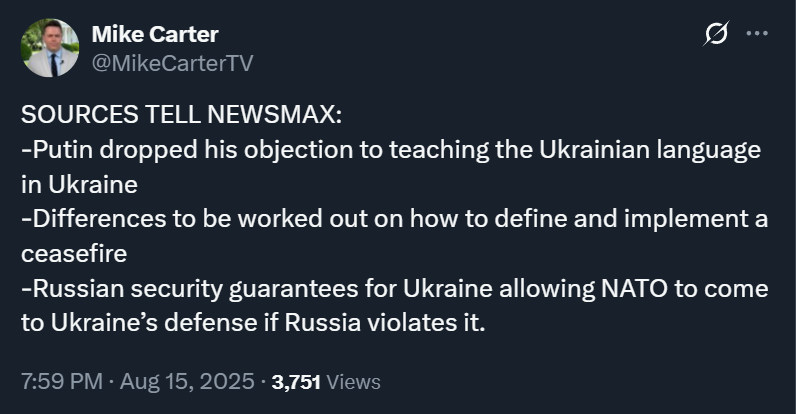Click the word ceasefire in the post
The height and width of the screenshot is (414, 796).
tap(74, 254)
